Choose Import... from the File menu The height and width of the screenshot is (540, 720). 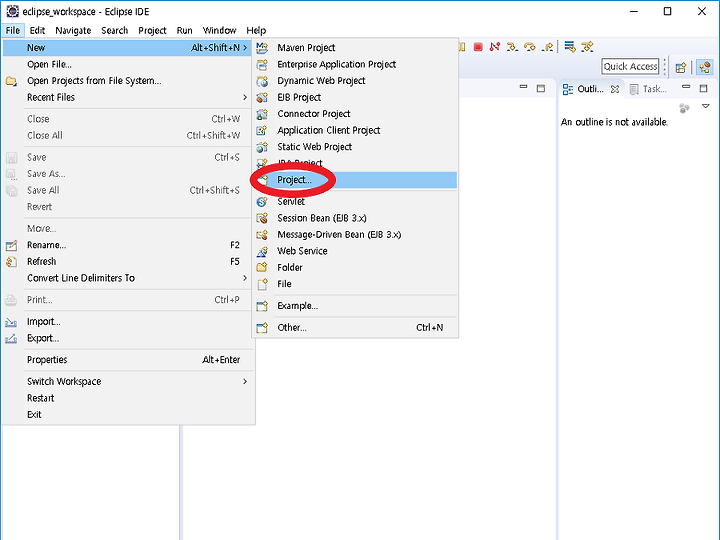128,321
